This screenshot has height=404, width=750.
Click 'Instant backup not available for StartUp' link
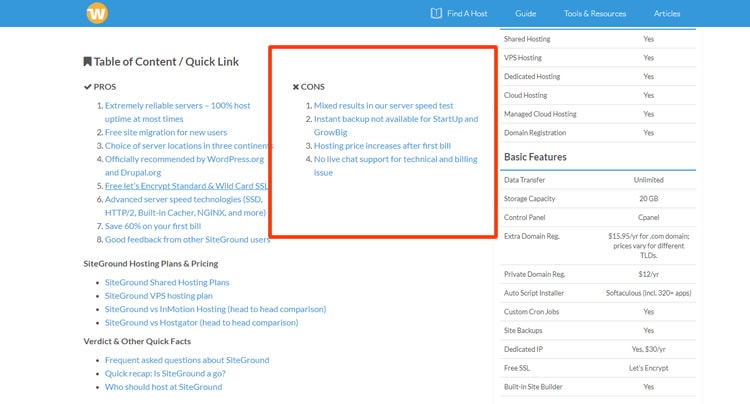pyautogui.click(x=396, y=125)
